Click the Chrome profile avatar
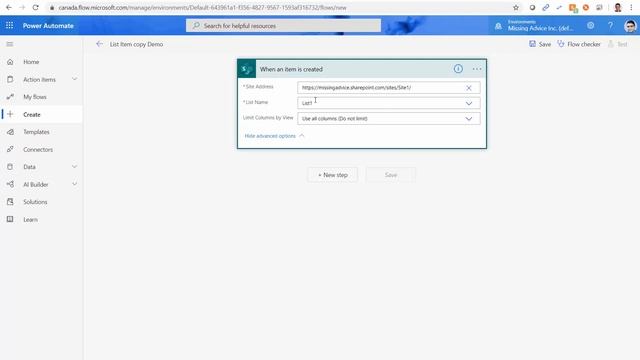This screenshot has width=640, height=360. 618,7
